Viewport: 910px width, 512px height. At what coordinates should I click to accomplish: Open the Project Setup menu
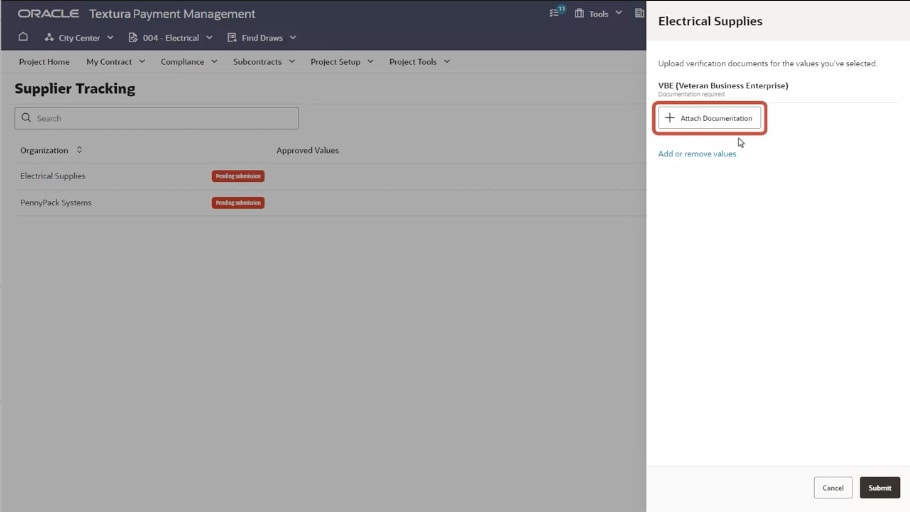click(342, 62)
